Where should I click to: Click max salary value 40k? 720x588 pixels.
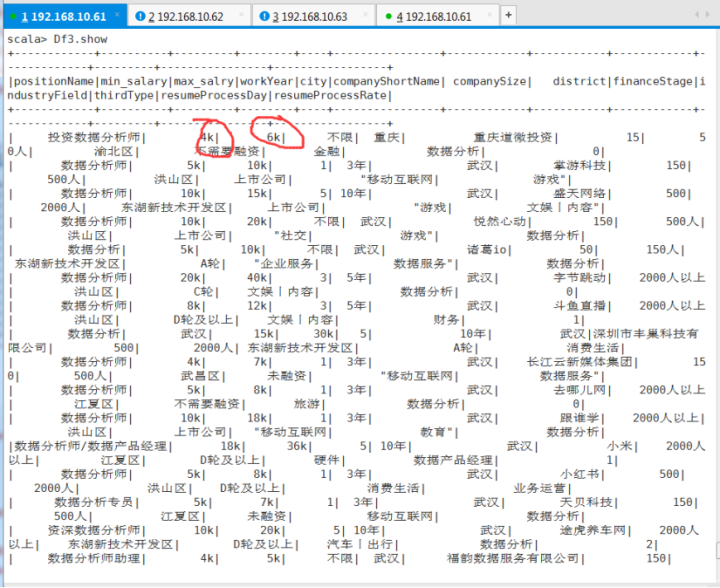[257, 278]
